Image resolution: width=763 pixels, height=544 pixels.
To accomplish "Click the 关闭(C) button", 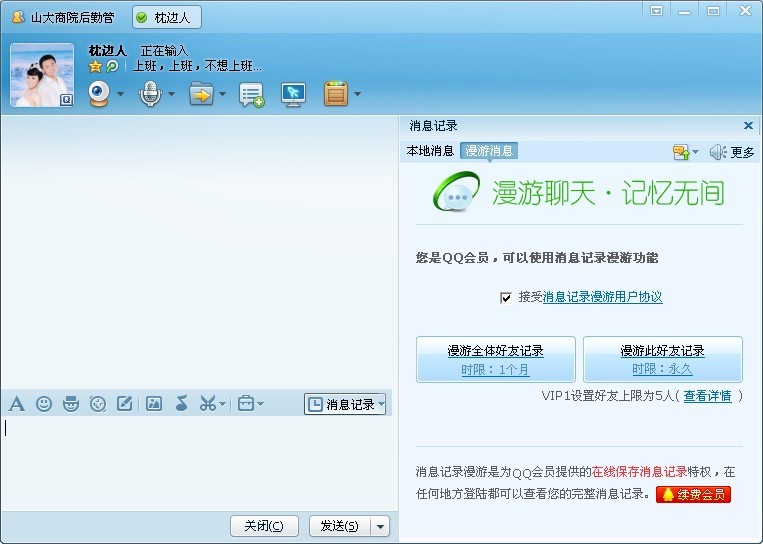I will 264,526.
